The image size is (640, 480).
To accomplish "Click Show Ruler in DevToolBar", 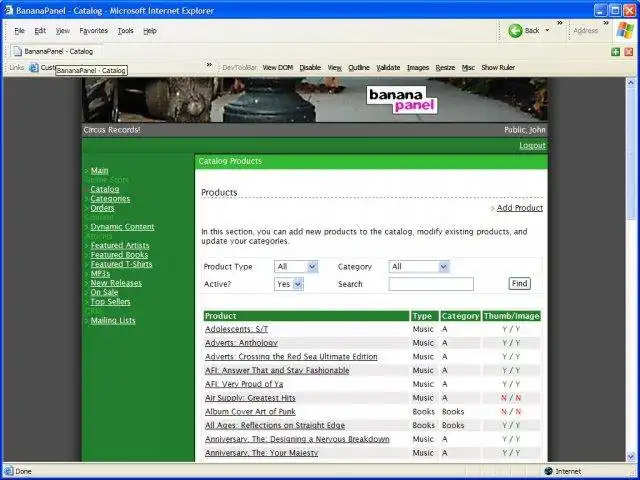I will 498,68.
